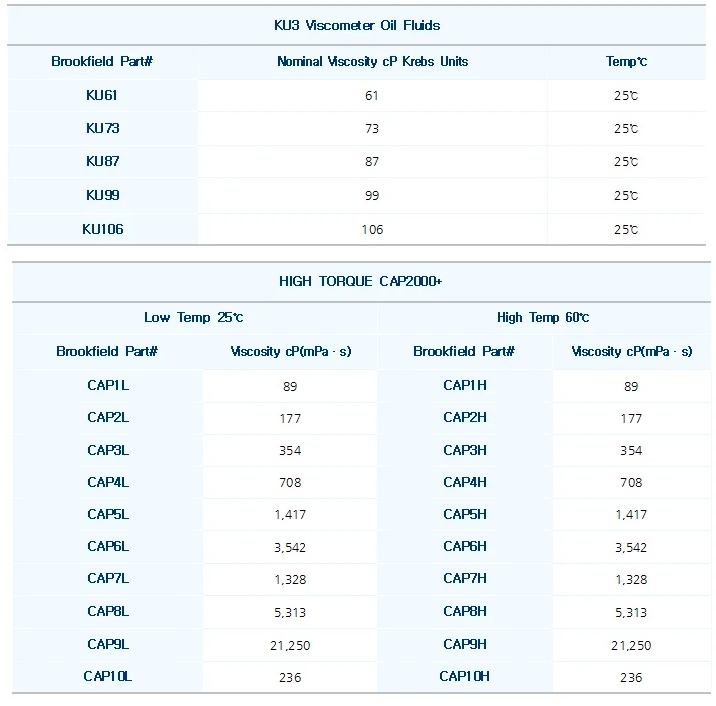Click the KU73 part number
716x706 pixels.
coord(102,128)
